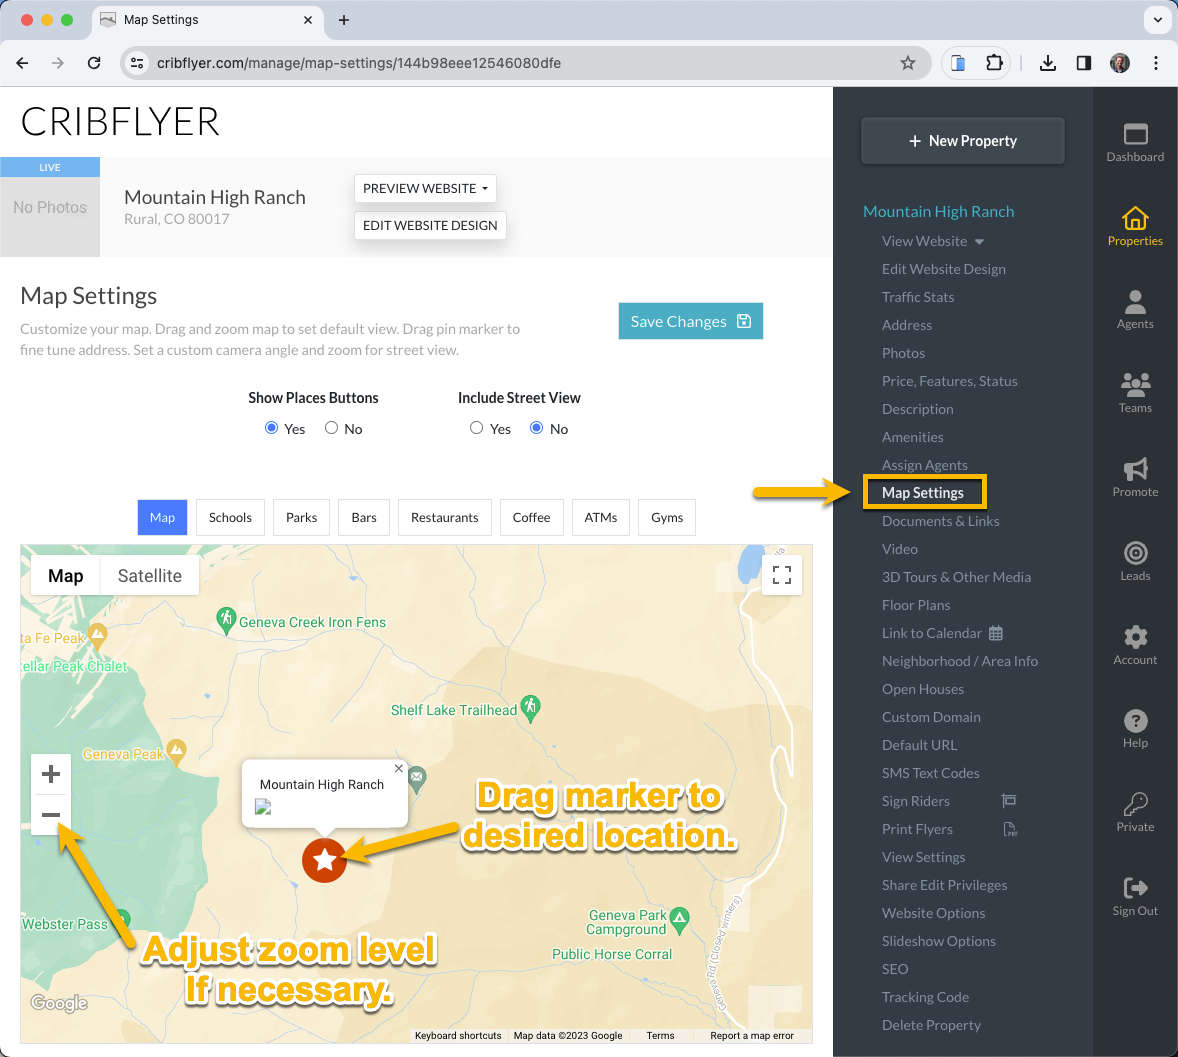Viewport: 1178px width, 1057px height.
Task: Open Map Settings menu item
Action: click(x=924, y=492)
